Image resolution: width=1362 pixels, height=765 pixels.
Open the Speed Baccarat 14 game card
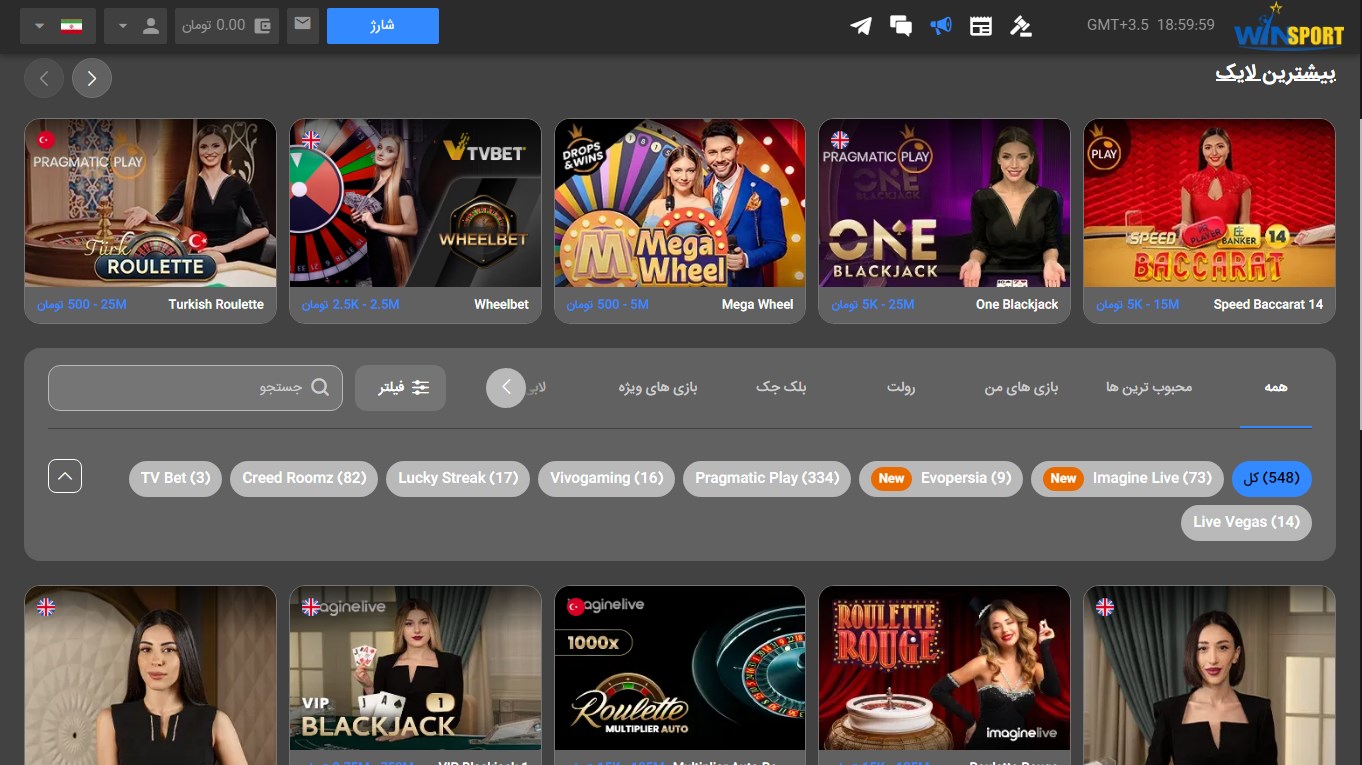[1209, 221]
